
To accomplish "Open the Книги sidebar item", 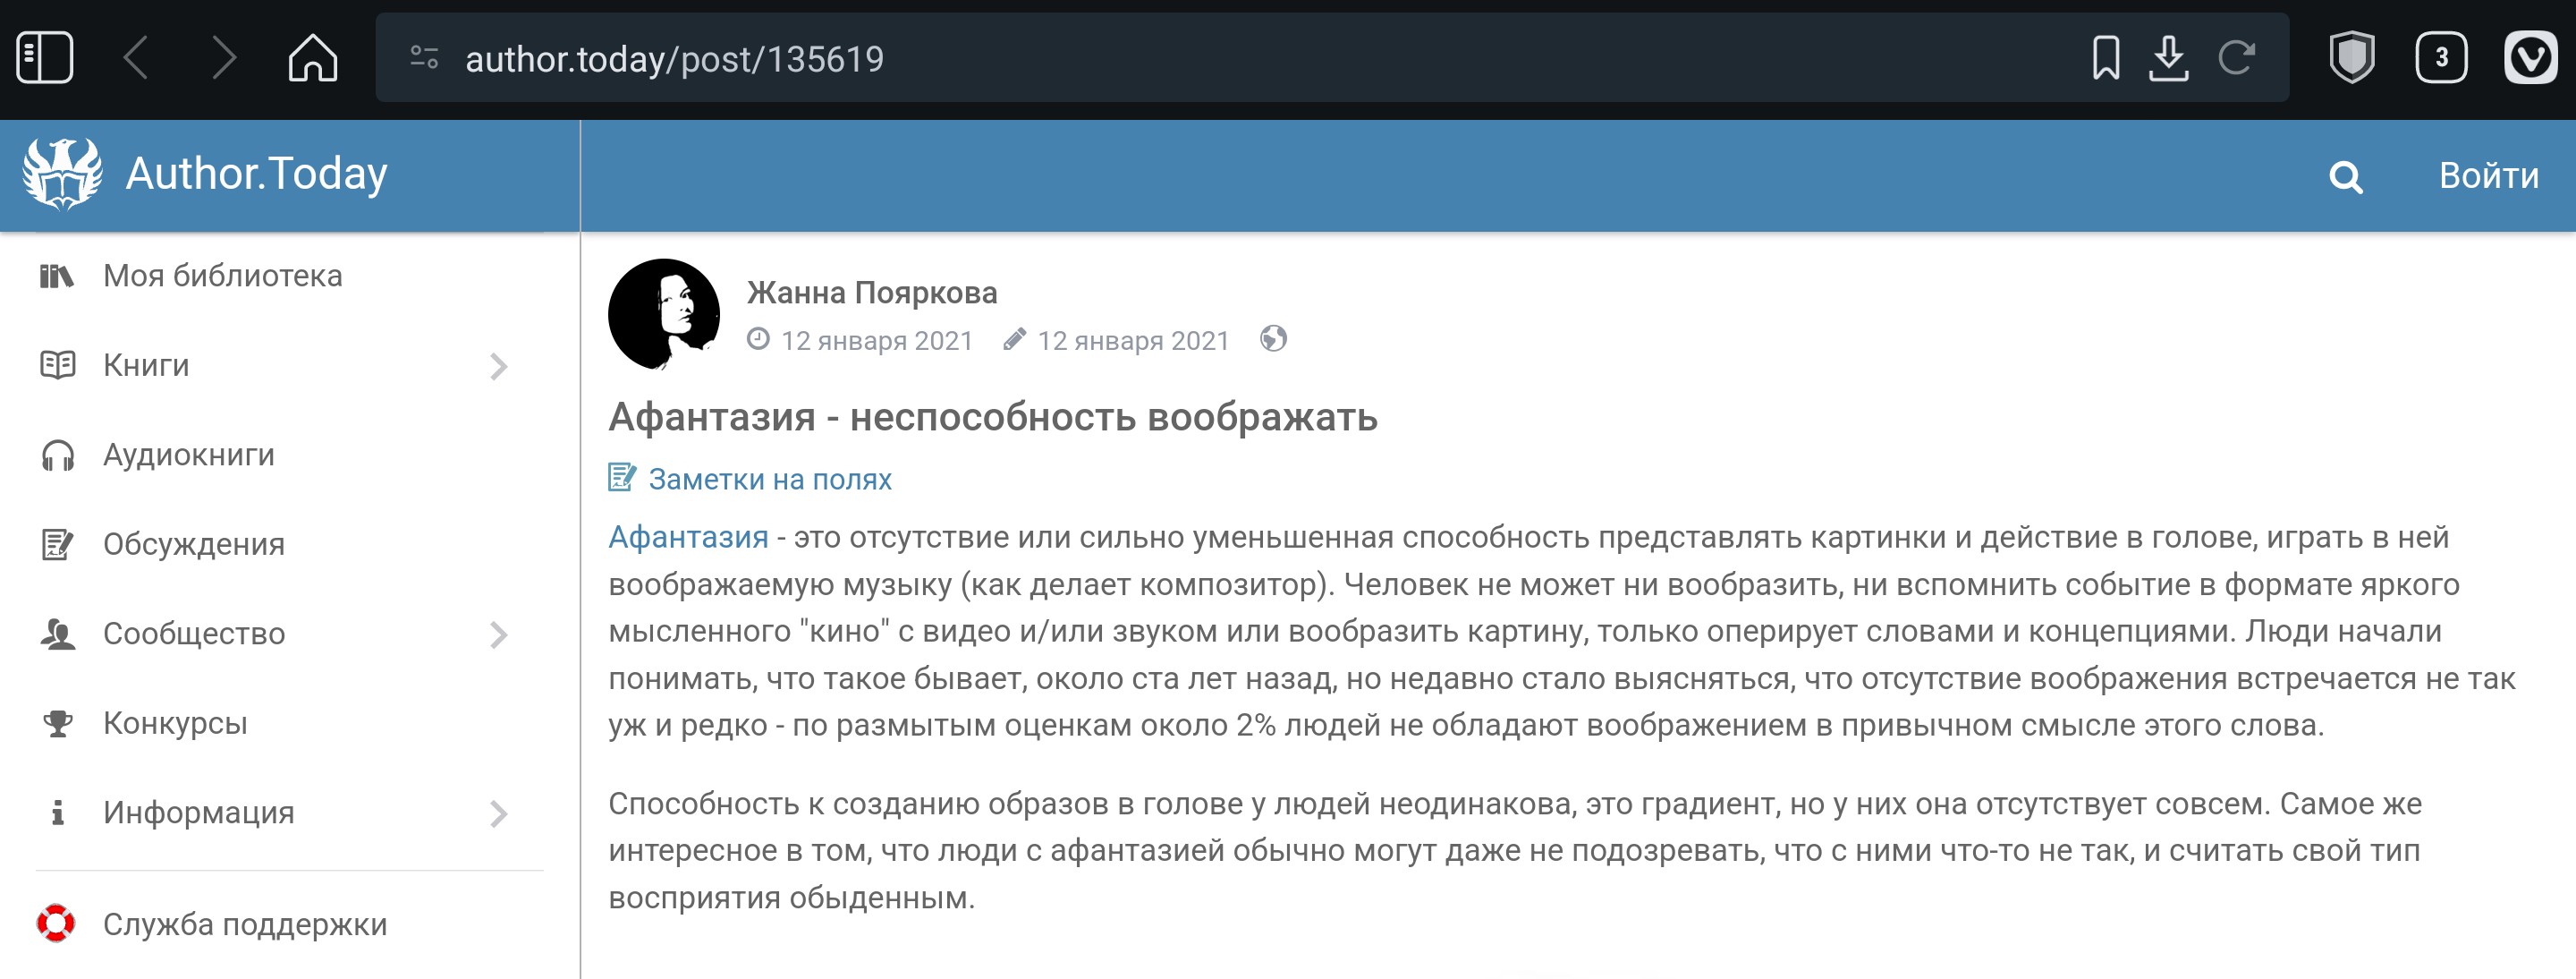I will coord(146,365).
